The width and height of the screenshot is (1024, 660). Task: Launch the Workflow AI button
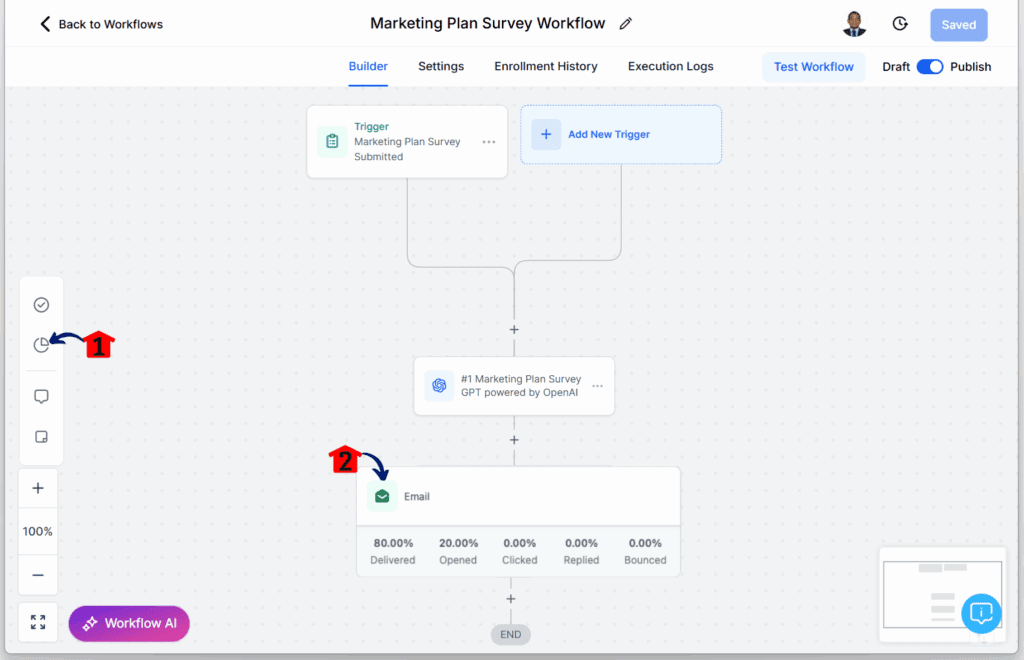(129, 623)
